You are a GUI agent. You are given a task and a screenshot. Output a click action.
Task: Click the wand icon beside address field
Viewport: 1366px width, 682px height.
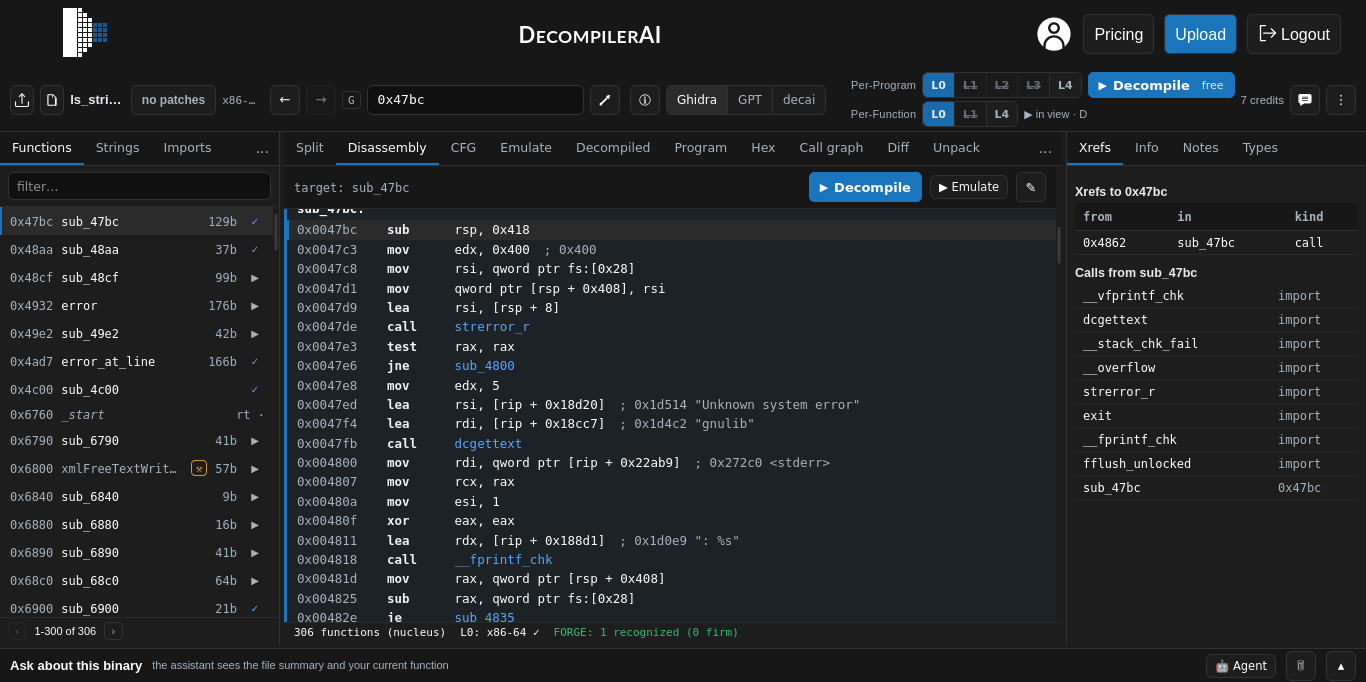coord(605,100)
